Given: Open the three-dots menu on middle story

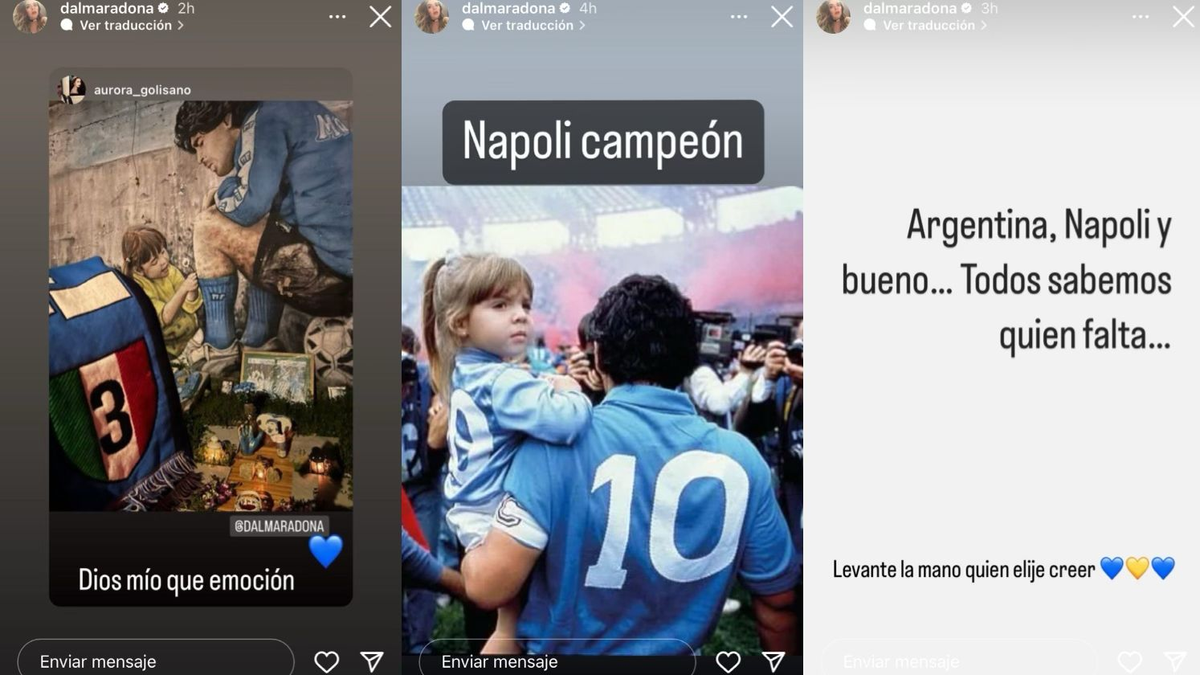Looking at the screenshot, I should 739,17.
